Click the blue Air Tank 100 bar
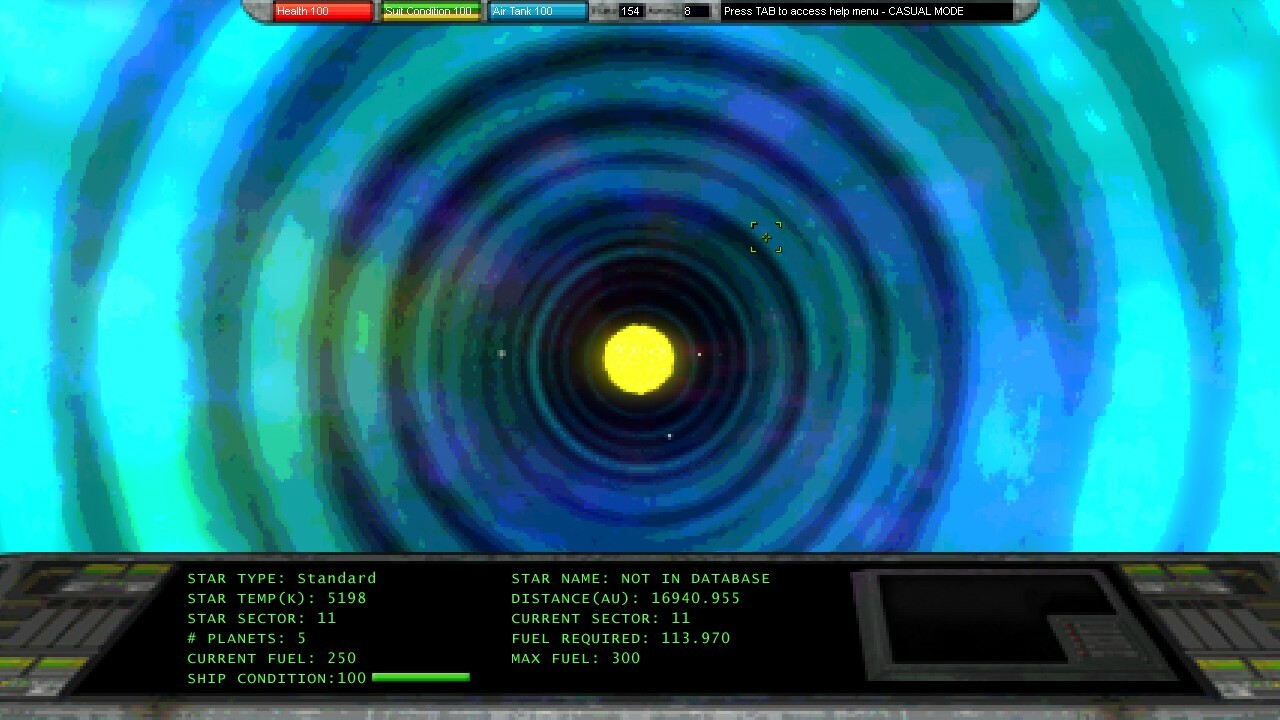This screenshot has width=1280, height=720. click(x=538, y=12)
